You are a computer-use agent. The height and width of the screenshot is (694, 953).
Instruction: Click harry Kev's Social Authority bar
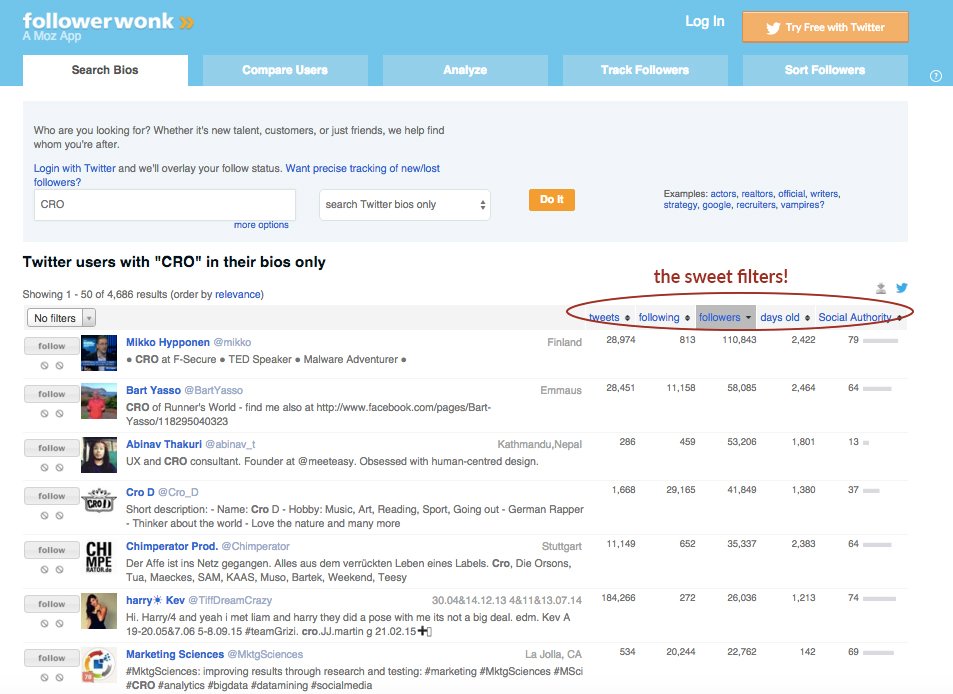pos(879,599)
